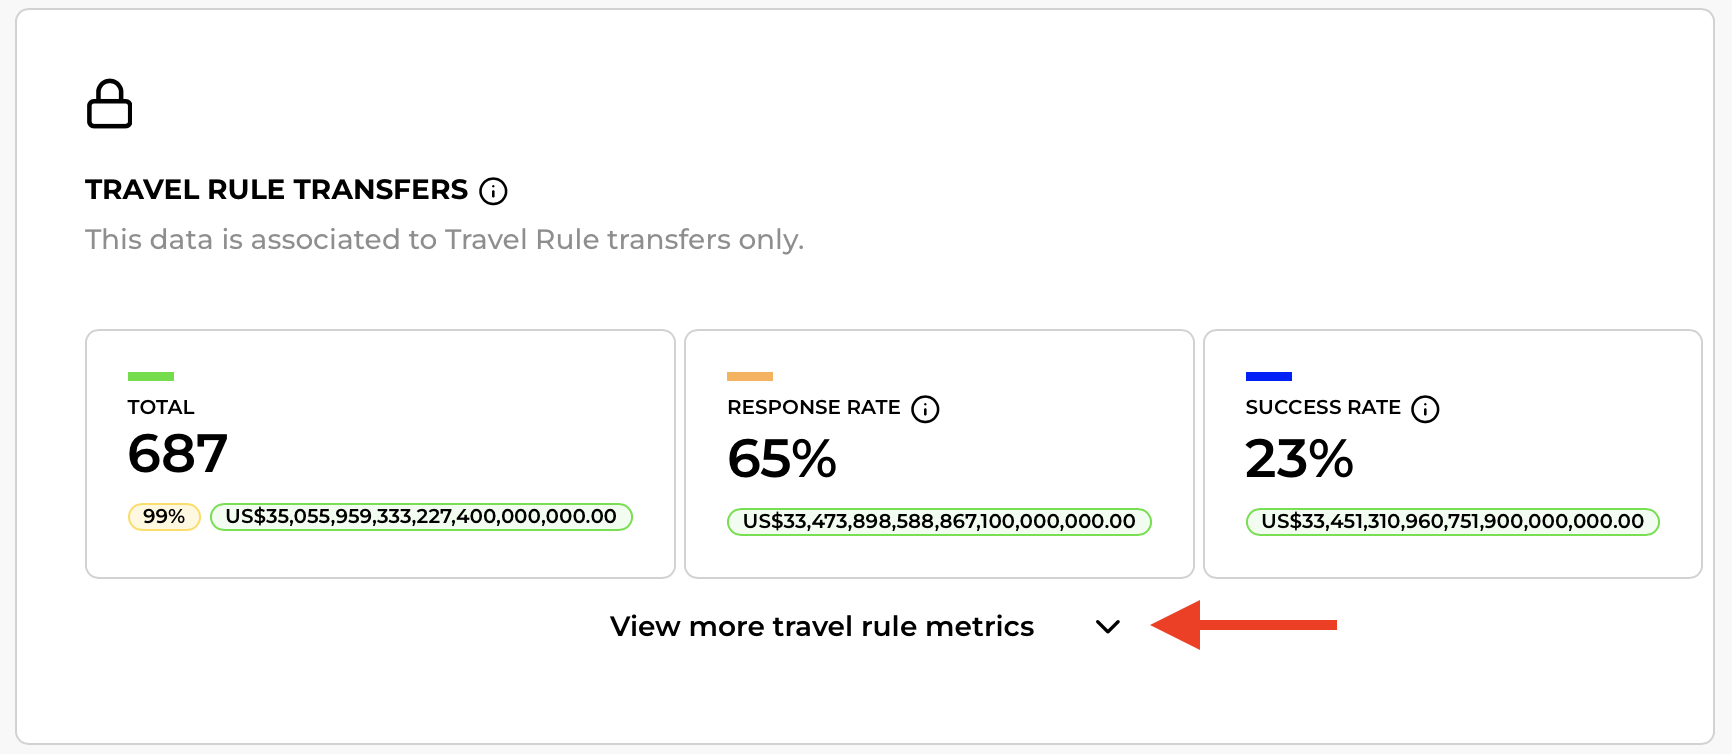The width and height of the screenshot is (1732, 754).
Task: Click the Response Rate label
Action: pyautogui.click(x=814, y=408)
